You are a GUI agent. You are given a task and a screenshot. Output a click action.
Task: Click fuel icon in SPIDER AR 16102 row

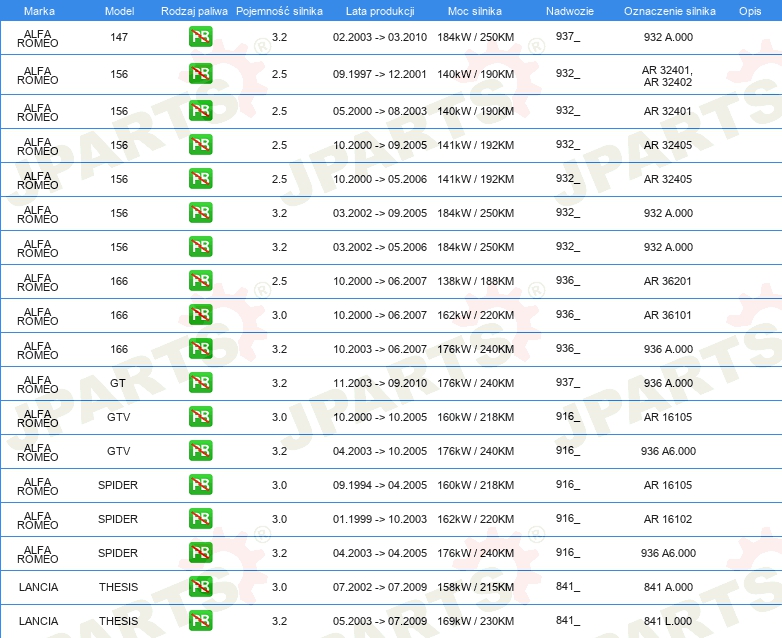pyautogui.click(x=200, y=518)
